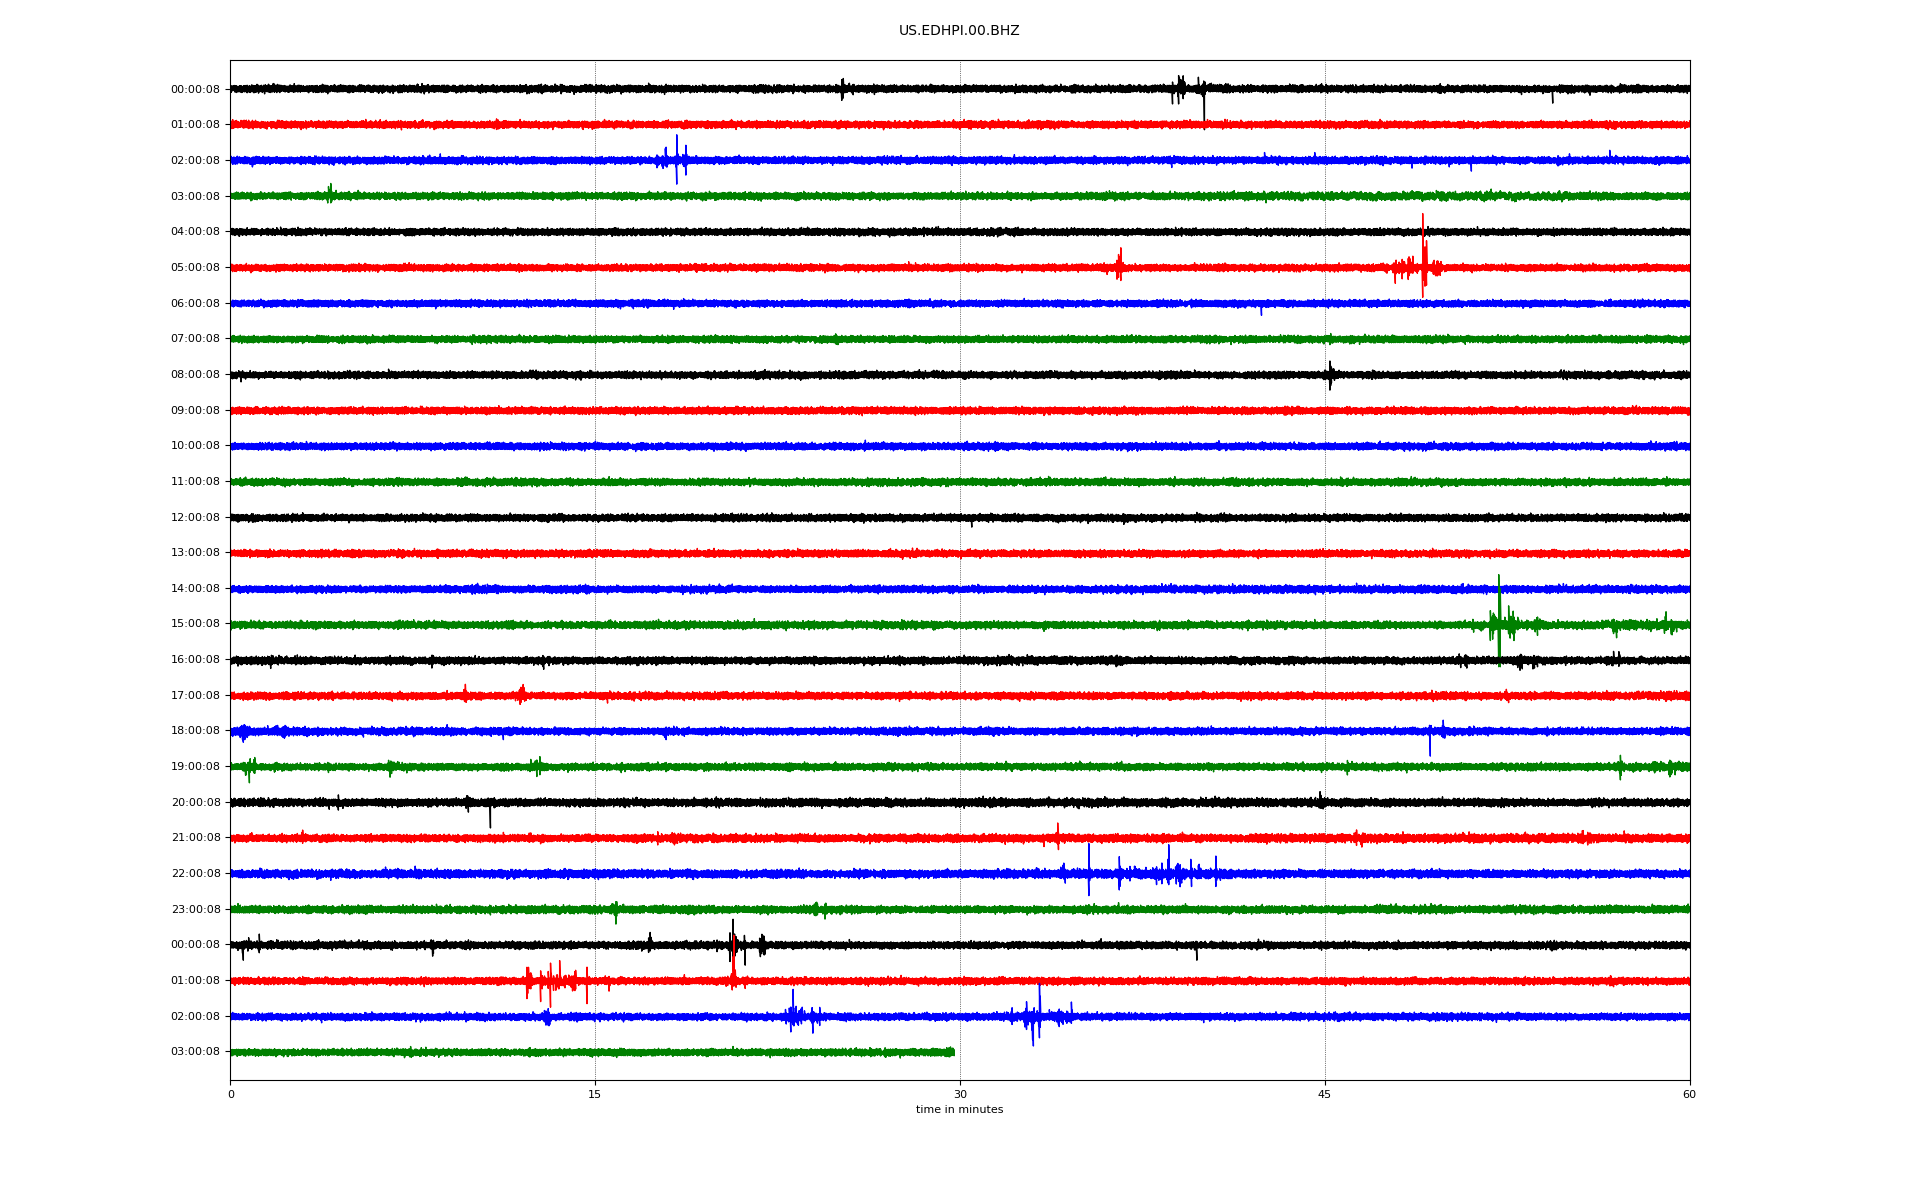1920x1200 pixels.
Task: Select the 15:00:08 trace label
Action: click(x=195, y=624)
